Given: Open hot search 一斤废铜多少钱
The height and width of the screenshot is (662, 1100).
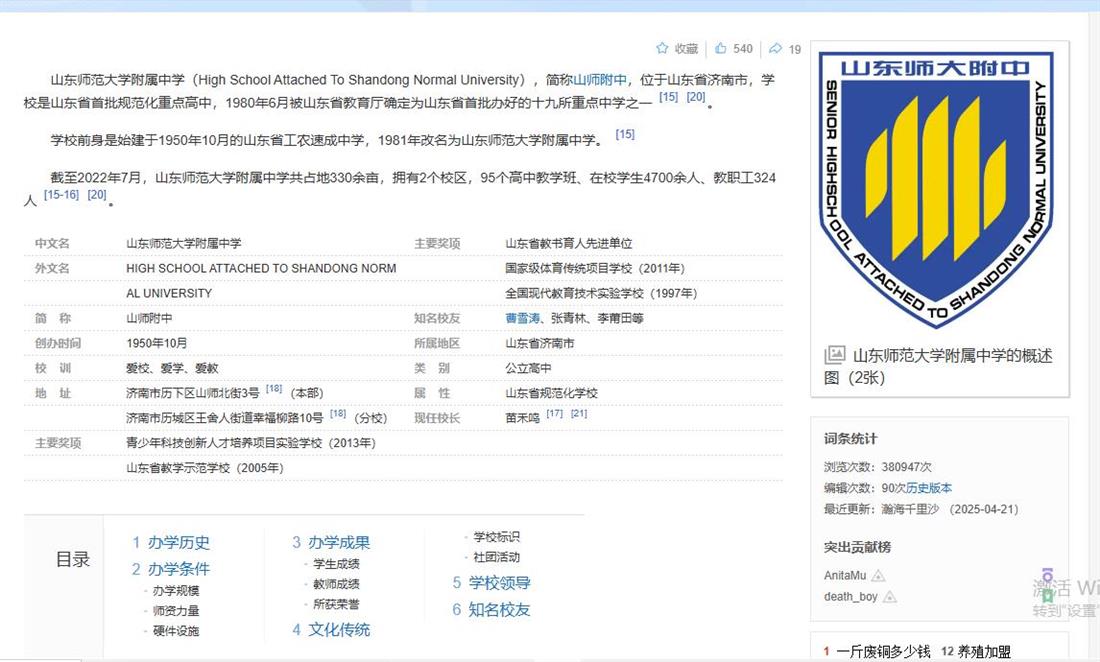Looking at the screenshot, I should pyautogui.click(x=883, y=651).
